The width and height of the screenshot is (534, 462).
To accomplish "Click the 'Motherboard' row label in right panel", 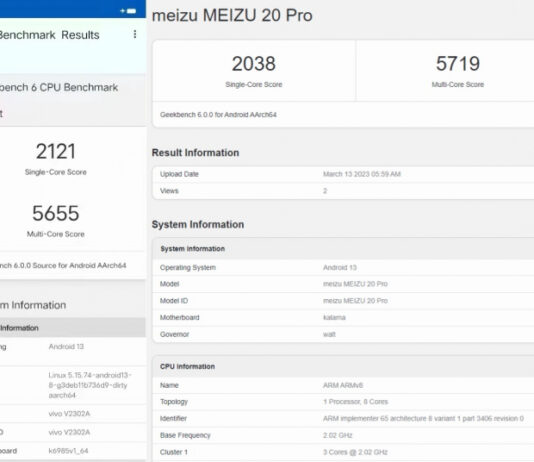I will [x=179, y=318].
